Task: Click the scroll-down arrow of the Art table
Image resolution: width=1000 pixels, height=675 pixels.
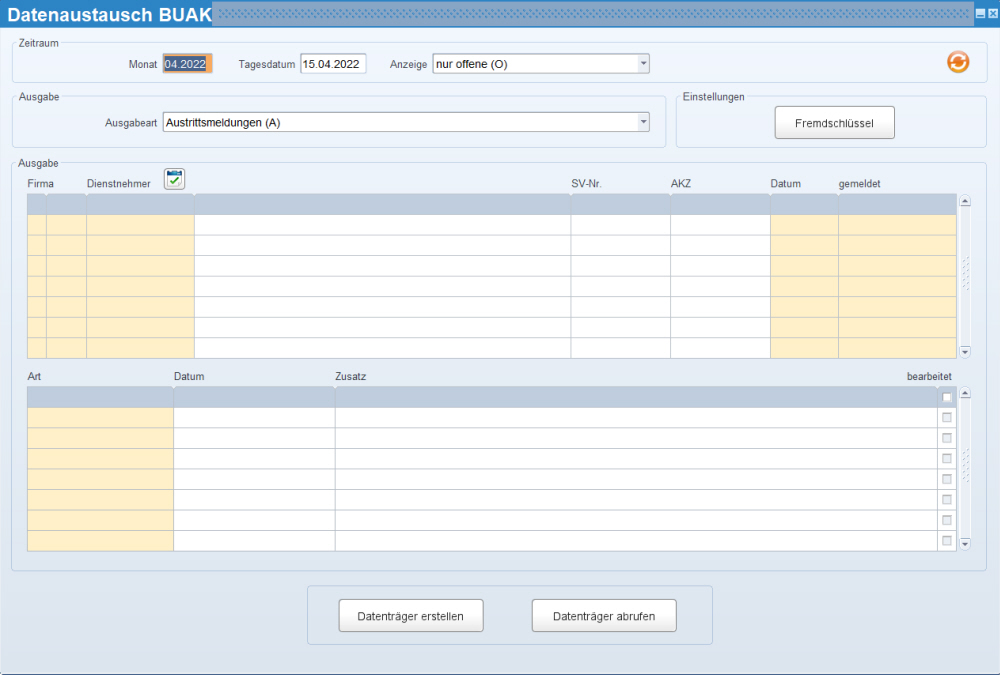Action: click(x=965, y=544)
